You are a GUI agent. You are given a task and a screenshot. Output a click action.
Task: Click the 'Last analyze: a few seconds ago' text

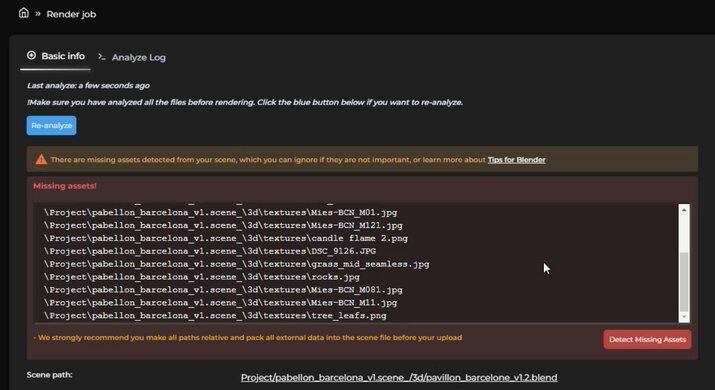pyautogui.click(x=88, y=85)
